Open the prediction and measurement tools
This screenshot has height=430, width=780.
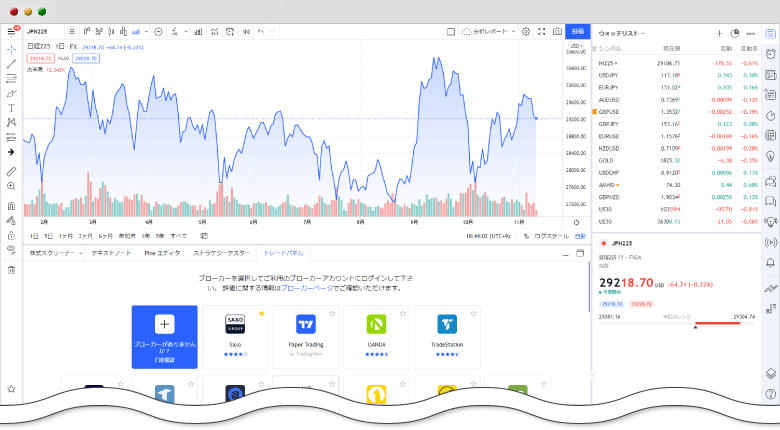[11, 137]
